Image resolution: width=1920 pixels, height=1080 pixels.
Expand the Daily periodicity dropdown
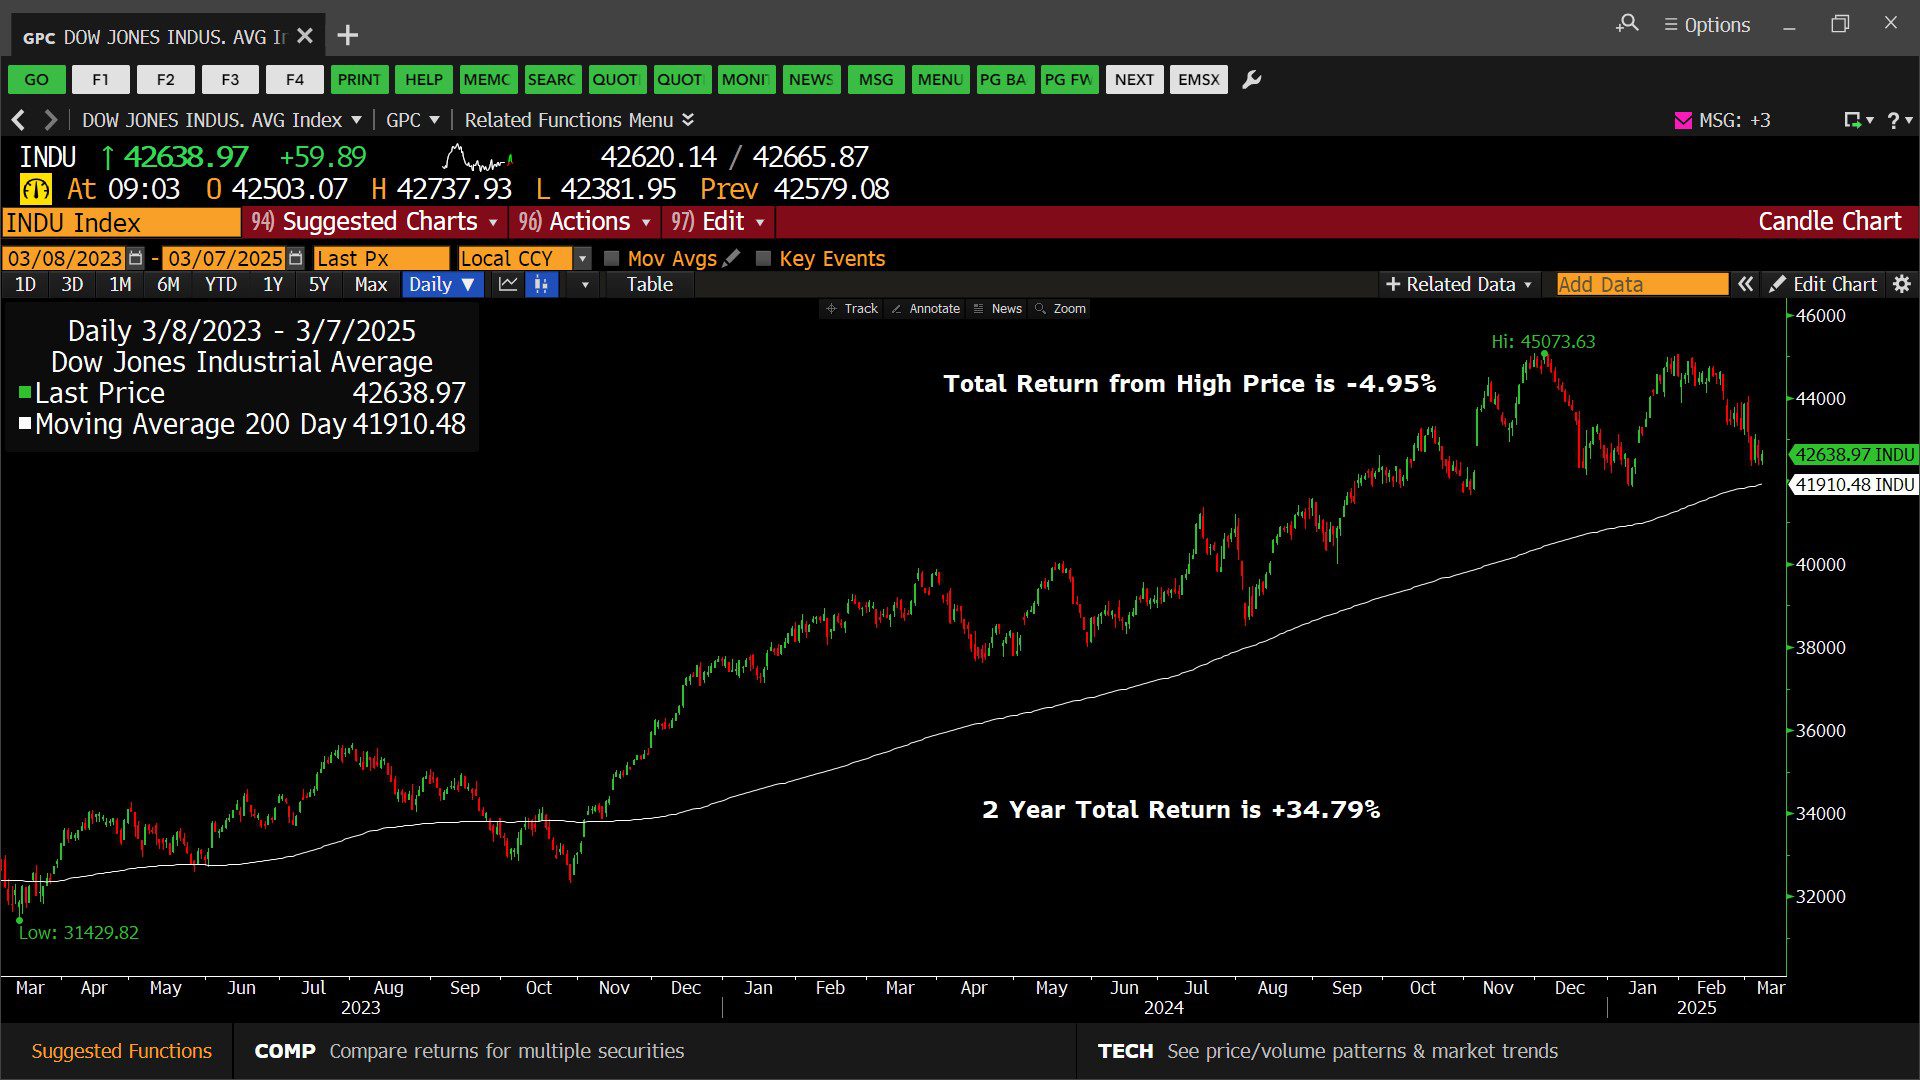pos(442,284)
